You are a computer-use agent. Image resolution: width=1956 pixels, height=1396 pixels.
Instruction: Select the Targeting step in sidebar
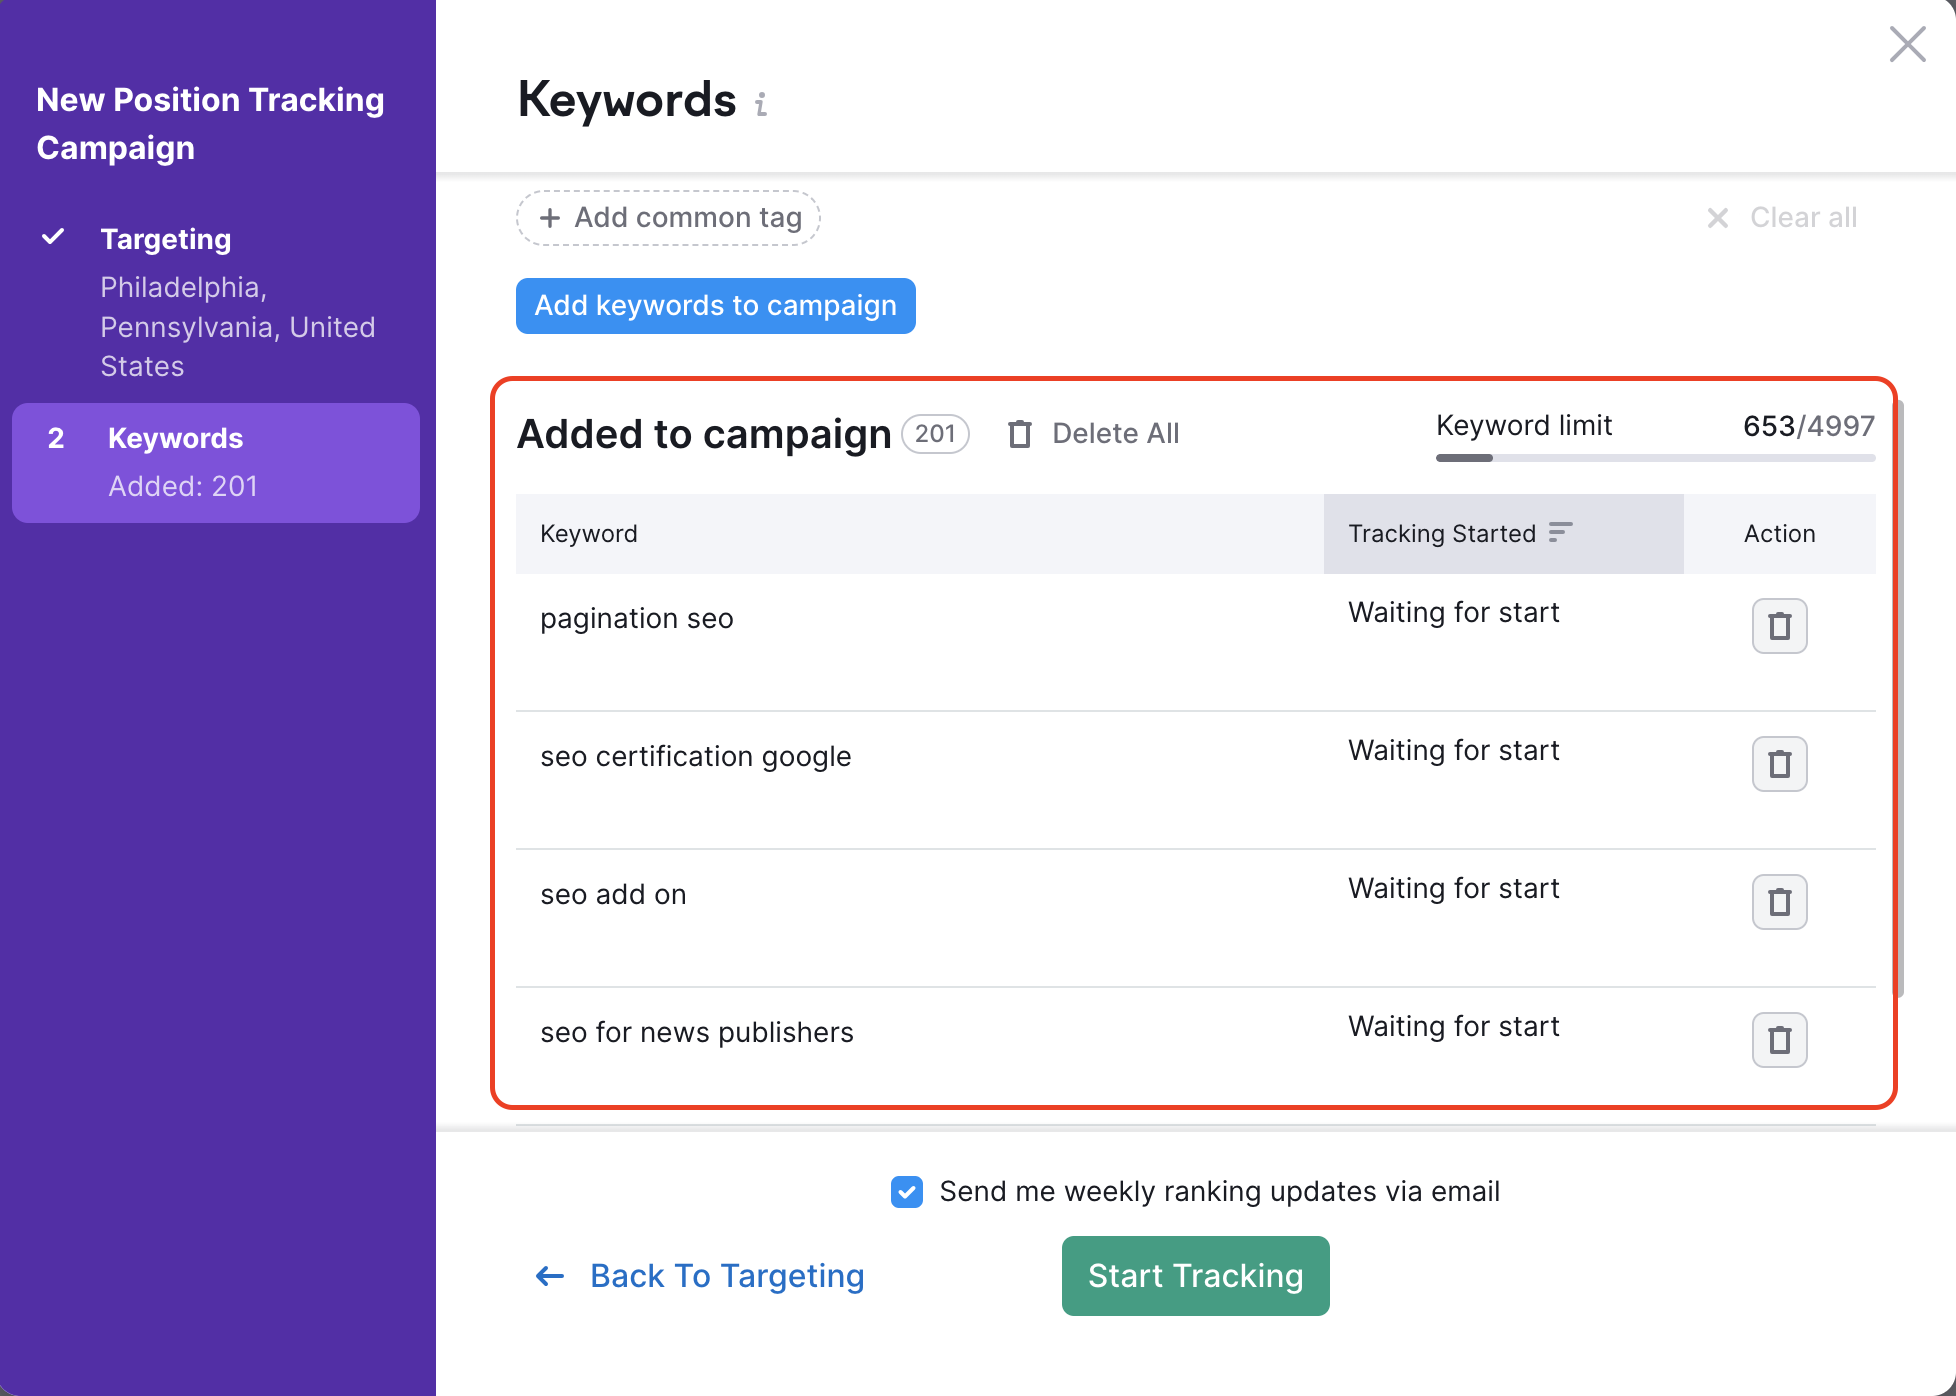[165, 239]
